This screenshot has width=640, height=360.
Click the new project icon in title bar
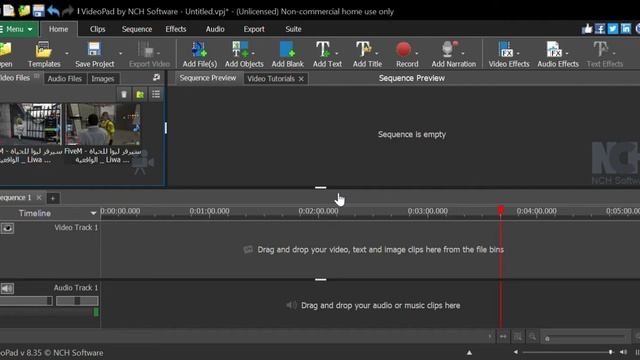9,11
